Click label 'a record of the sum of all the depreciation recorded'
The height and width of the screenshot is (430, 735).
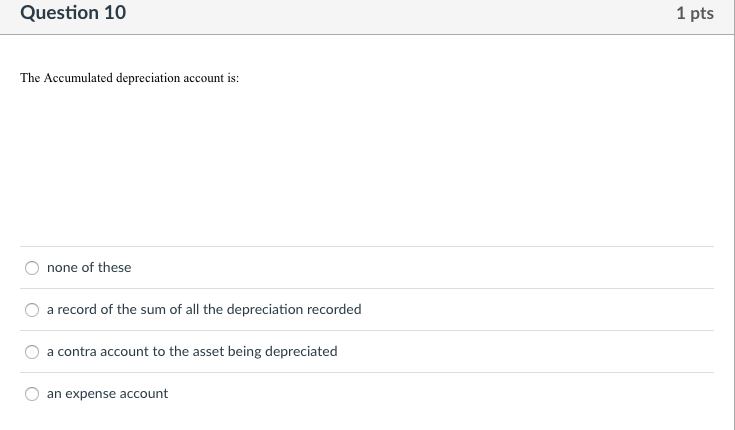204,309
